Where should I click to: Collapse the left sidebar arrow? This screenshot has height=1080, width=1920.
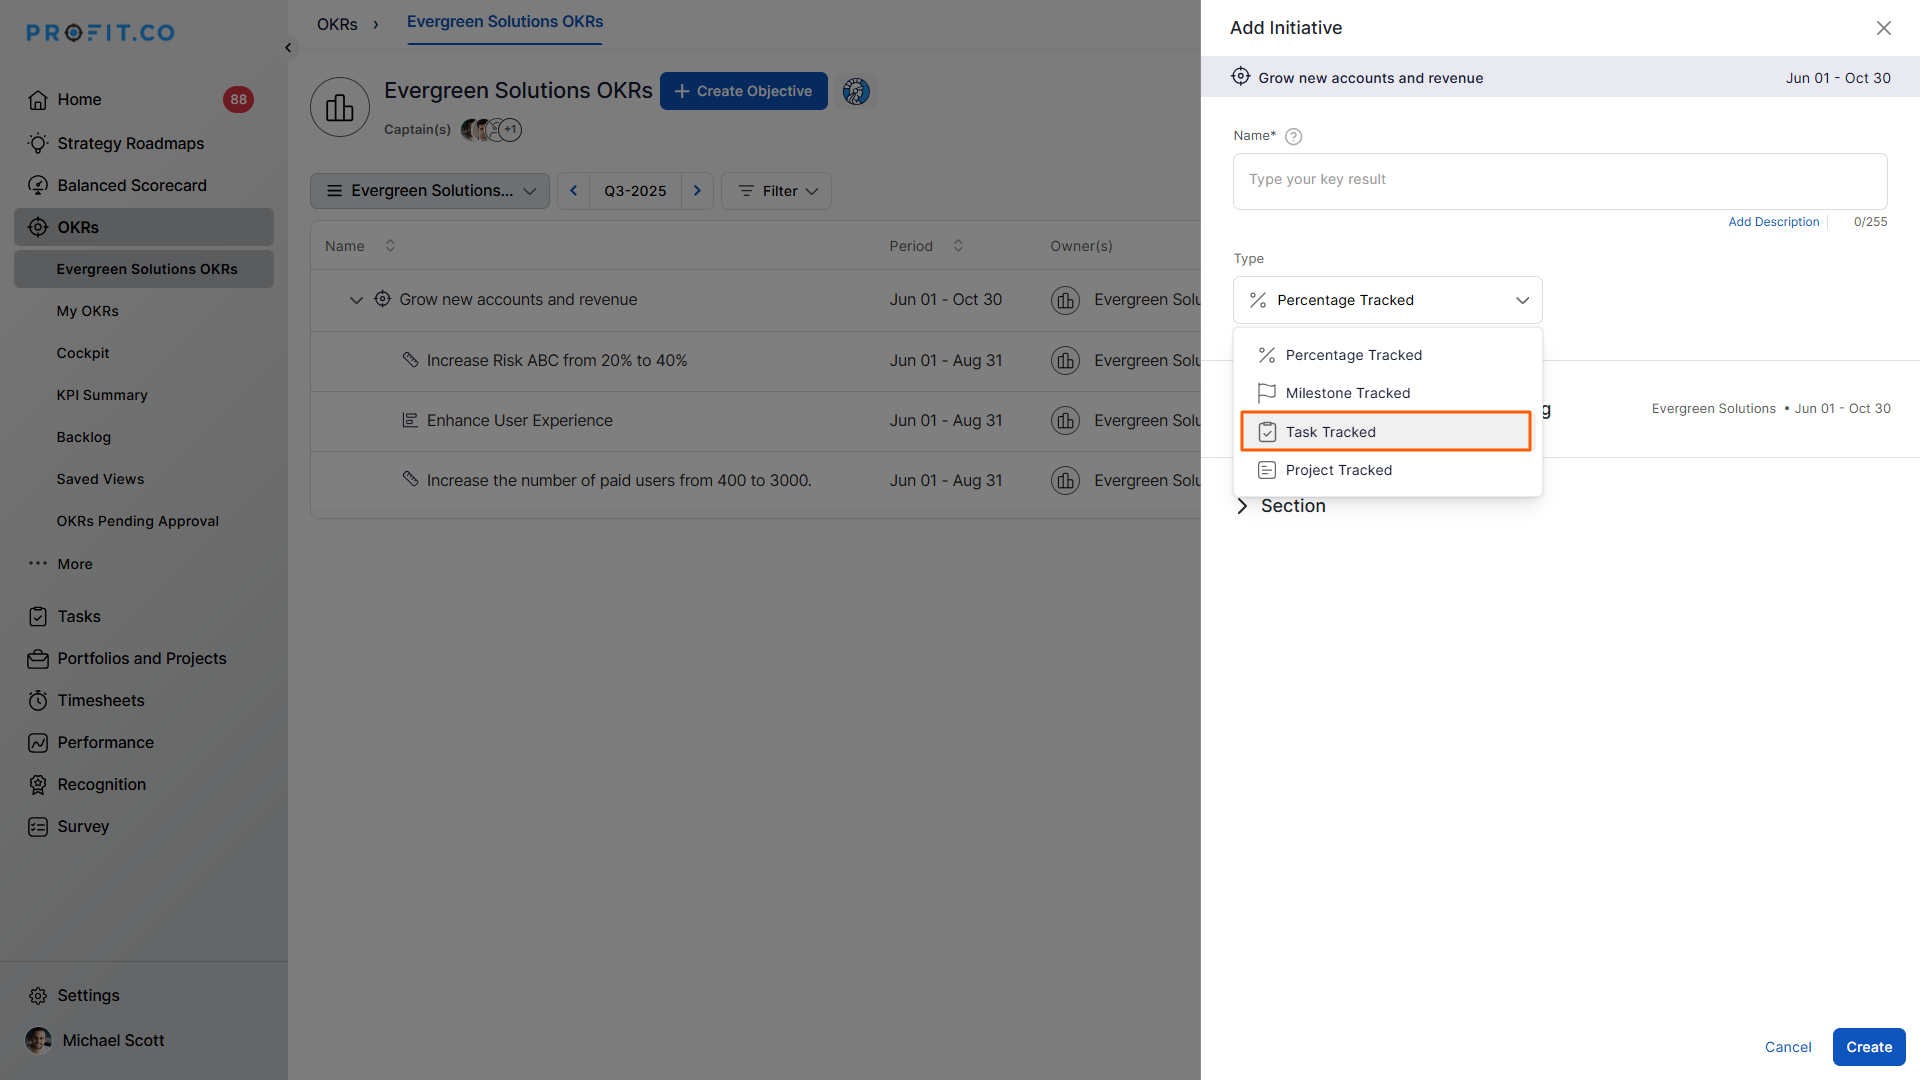(x=288, y=48)
